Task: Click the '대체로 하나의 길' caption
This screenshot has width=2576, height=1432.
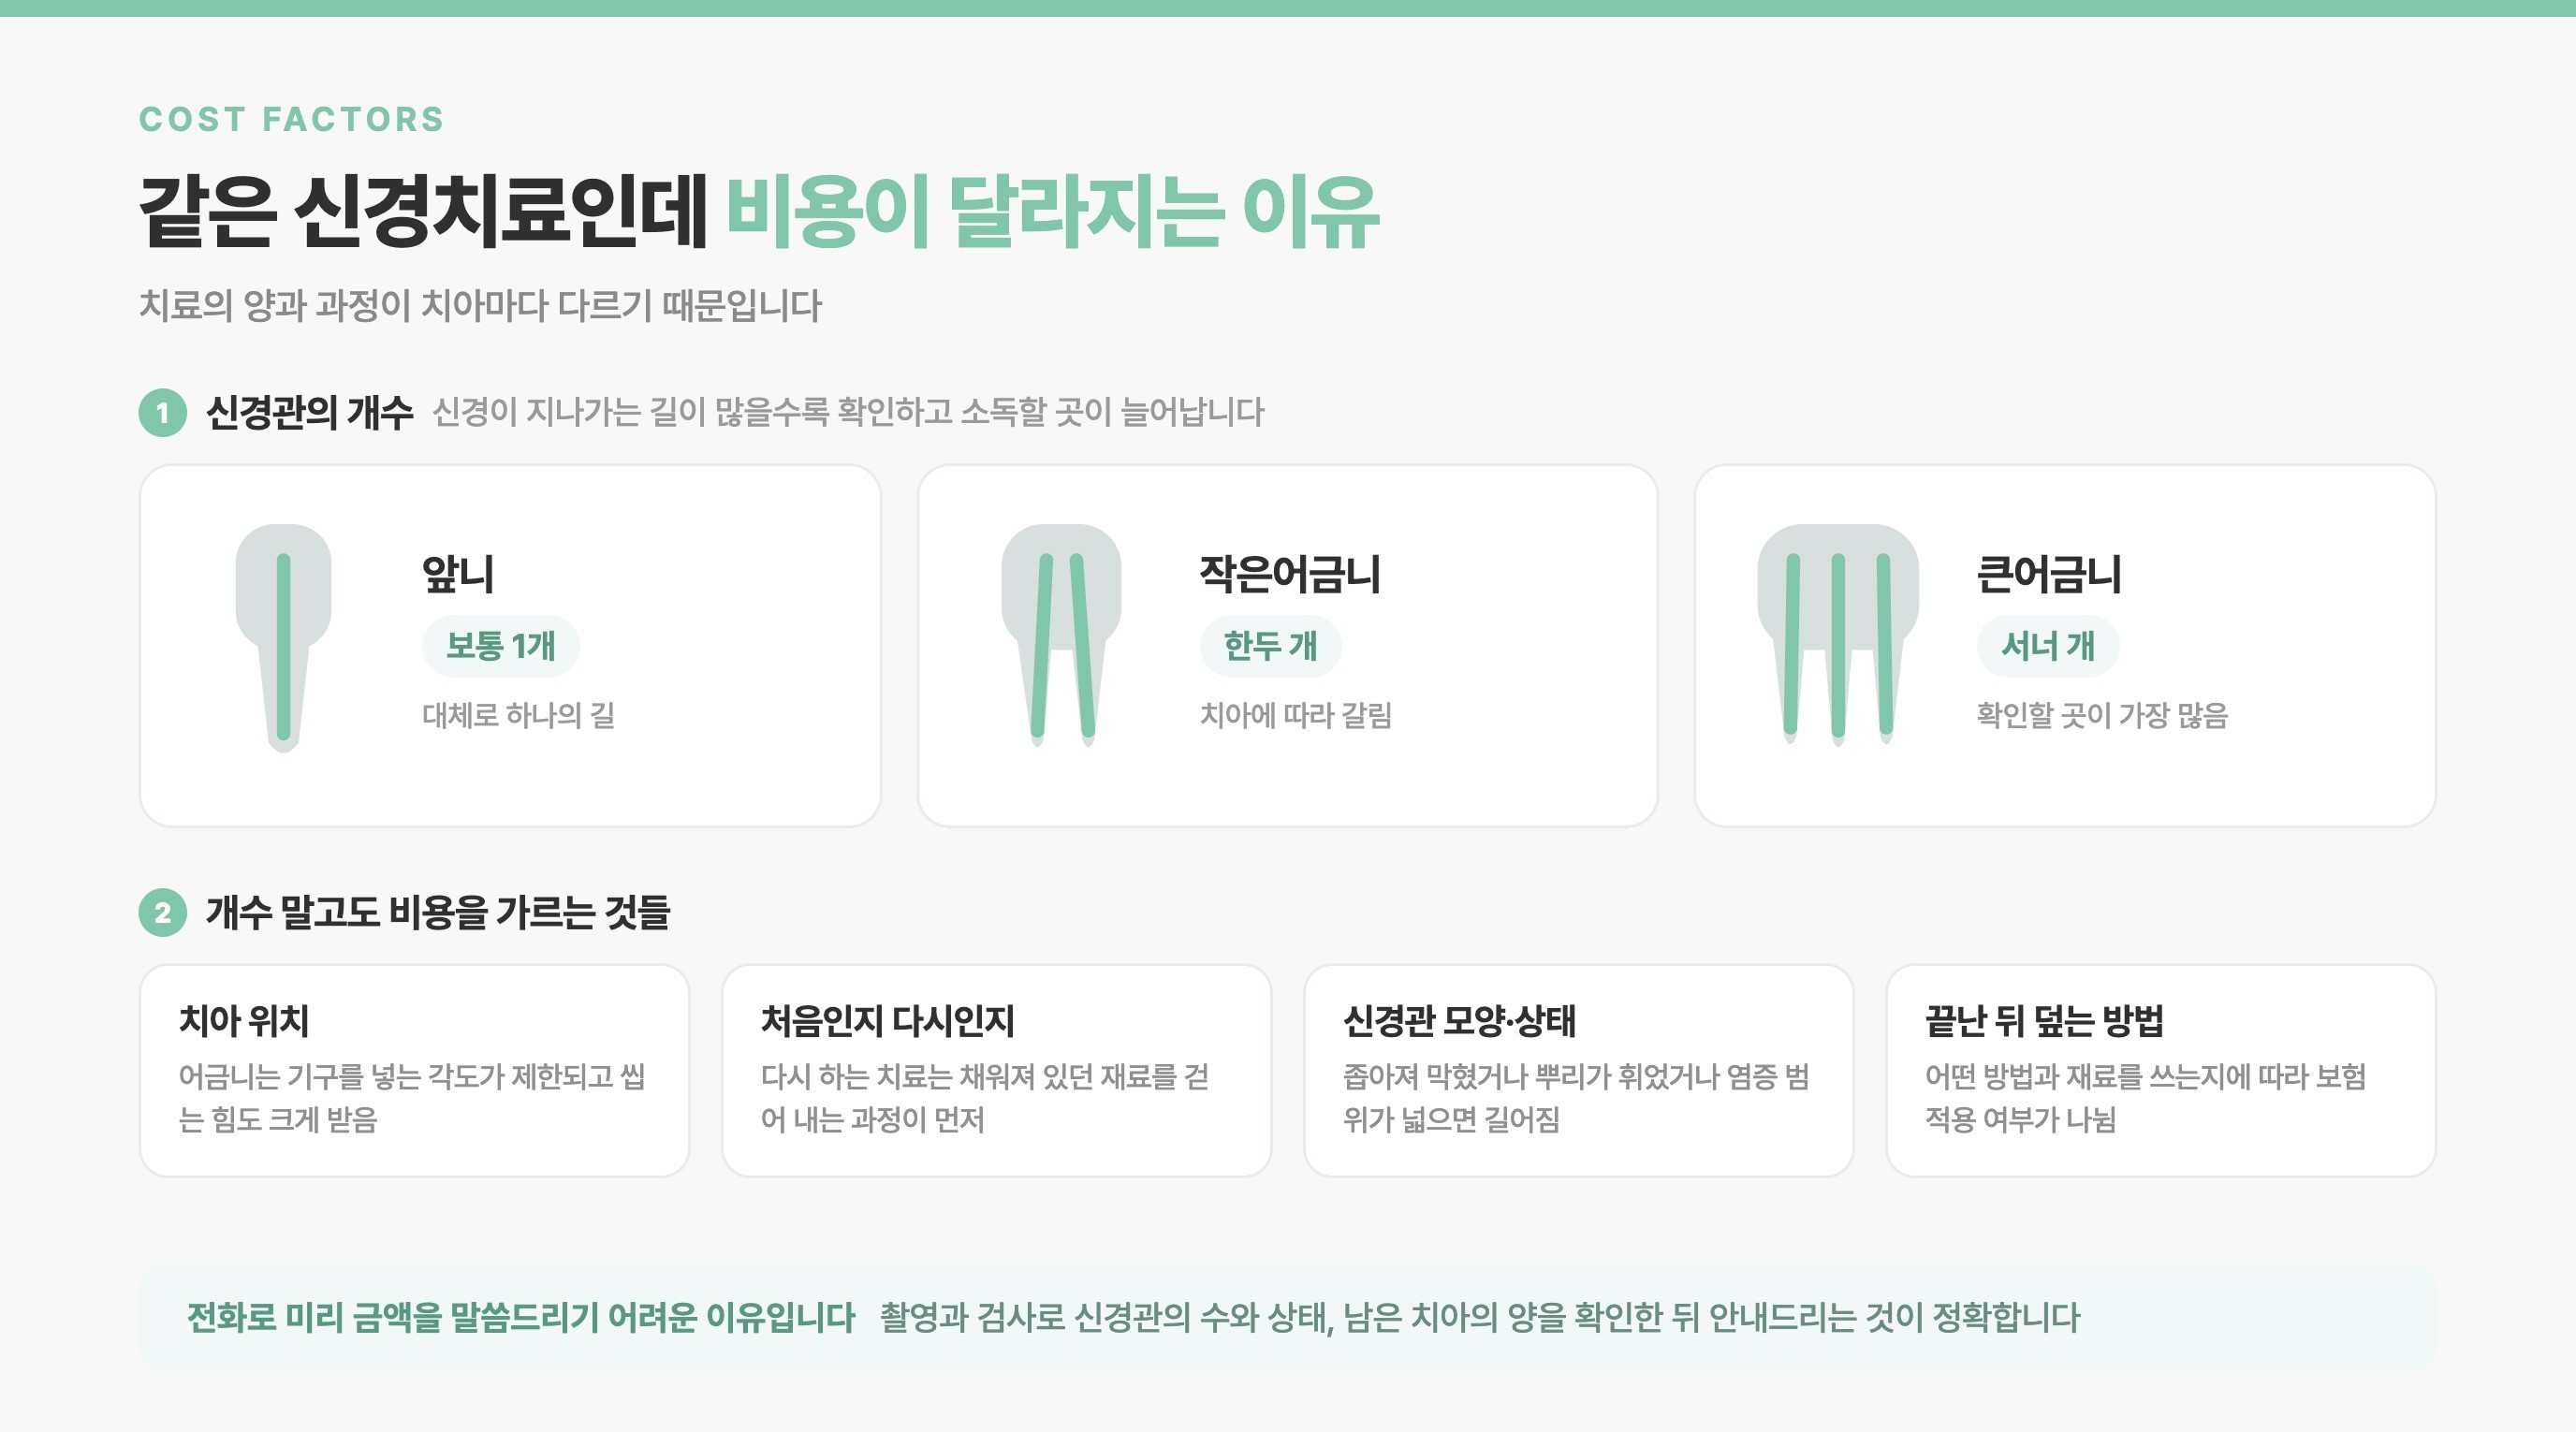Action: click(x=518, y=715)
